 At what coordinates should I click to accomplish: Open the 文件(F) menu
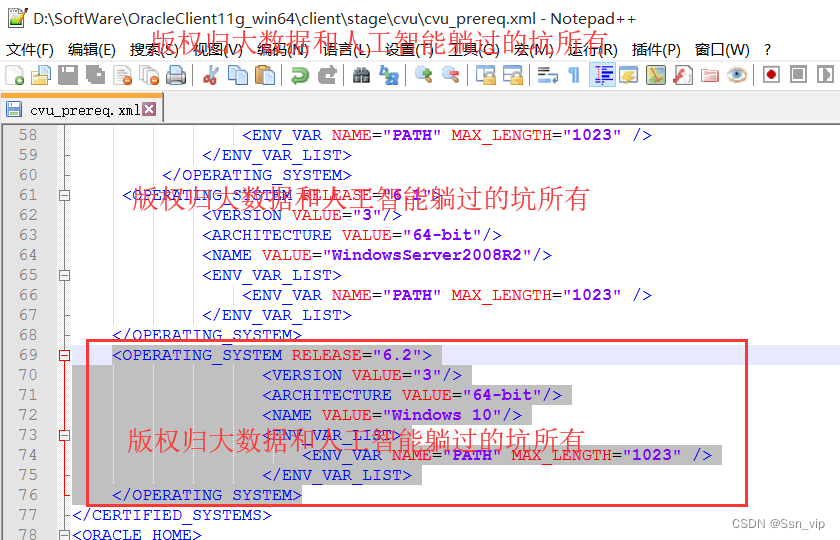30,49
